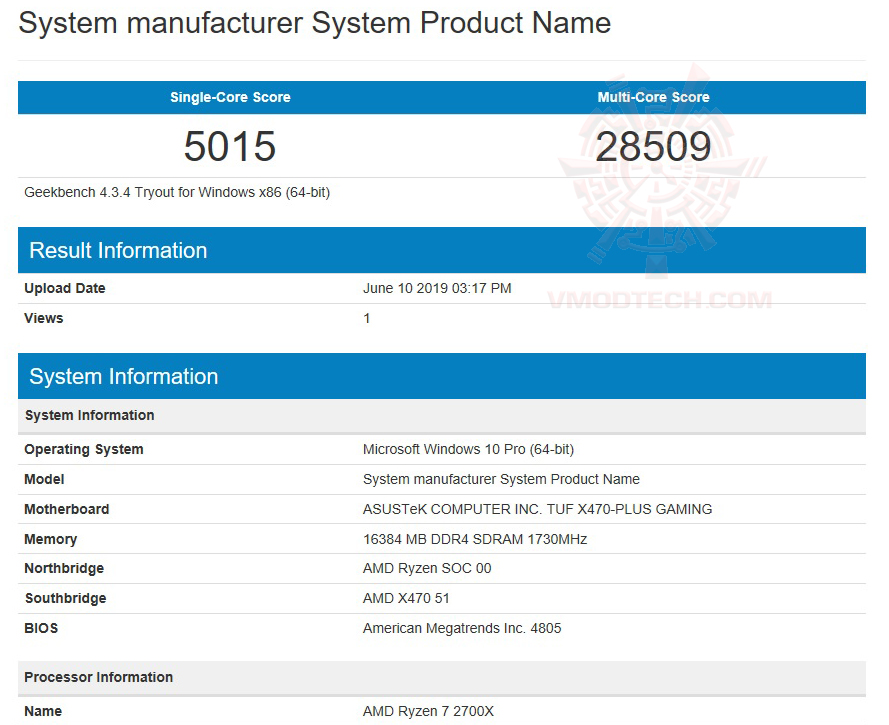The image size is (889, 725).
Task: Click the Geekbench 4.3.4 Tryout version text
Action: tap(177, 192)
